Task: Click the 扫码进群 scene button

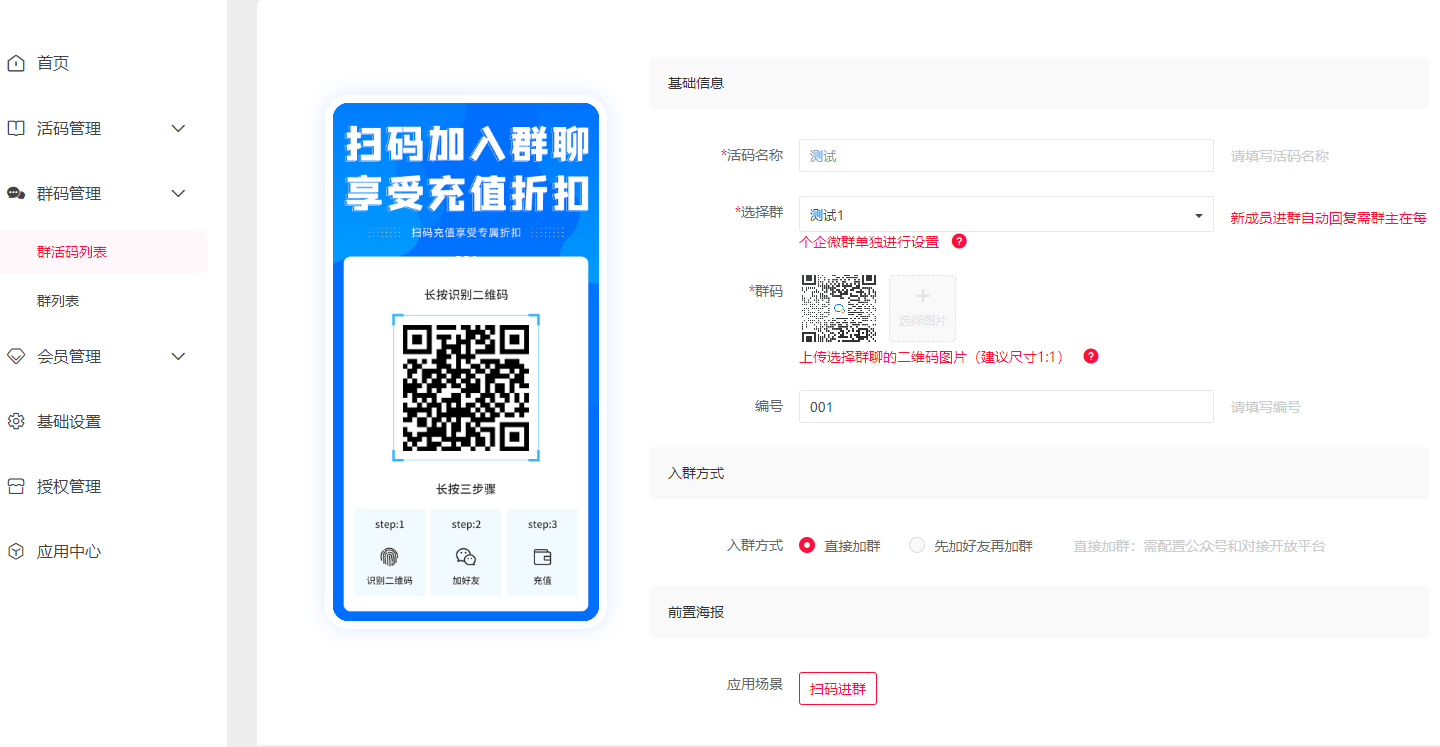Action: pyautogui.click(x=838, y=689)
